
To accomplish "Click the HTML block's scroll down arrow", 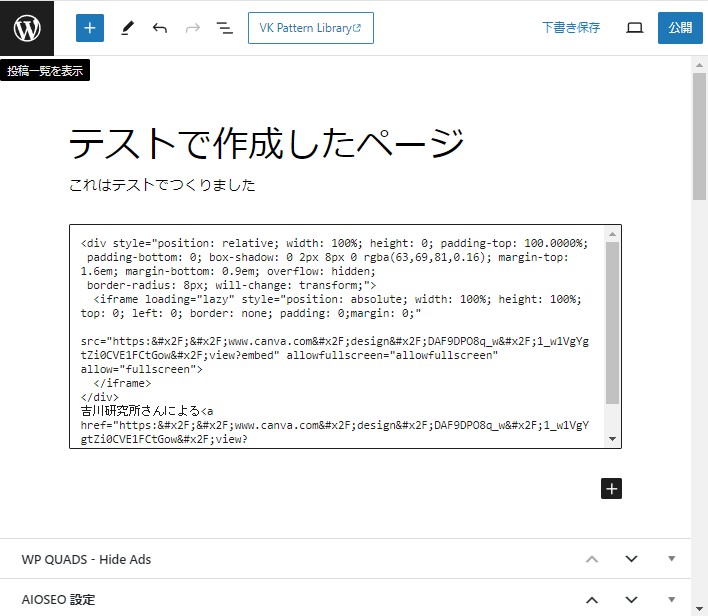I will point(612,438).
